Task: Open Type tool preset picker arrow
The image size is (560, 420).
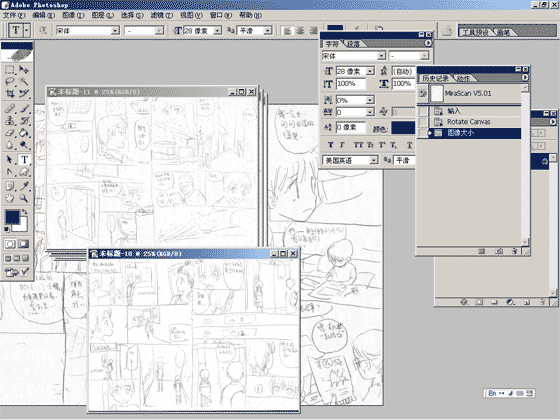Action: pyautogui.click(x=27, y=30)
